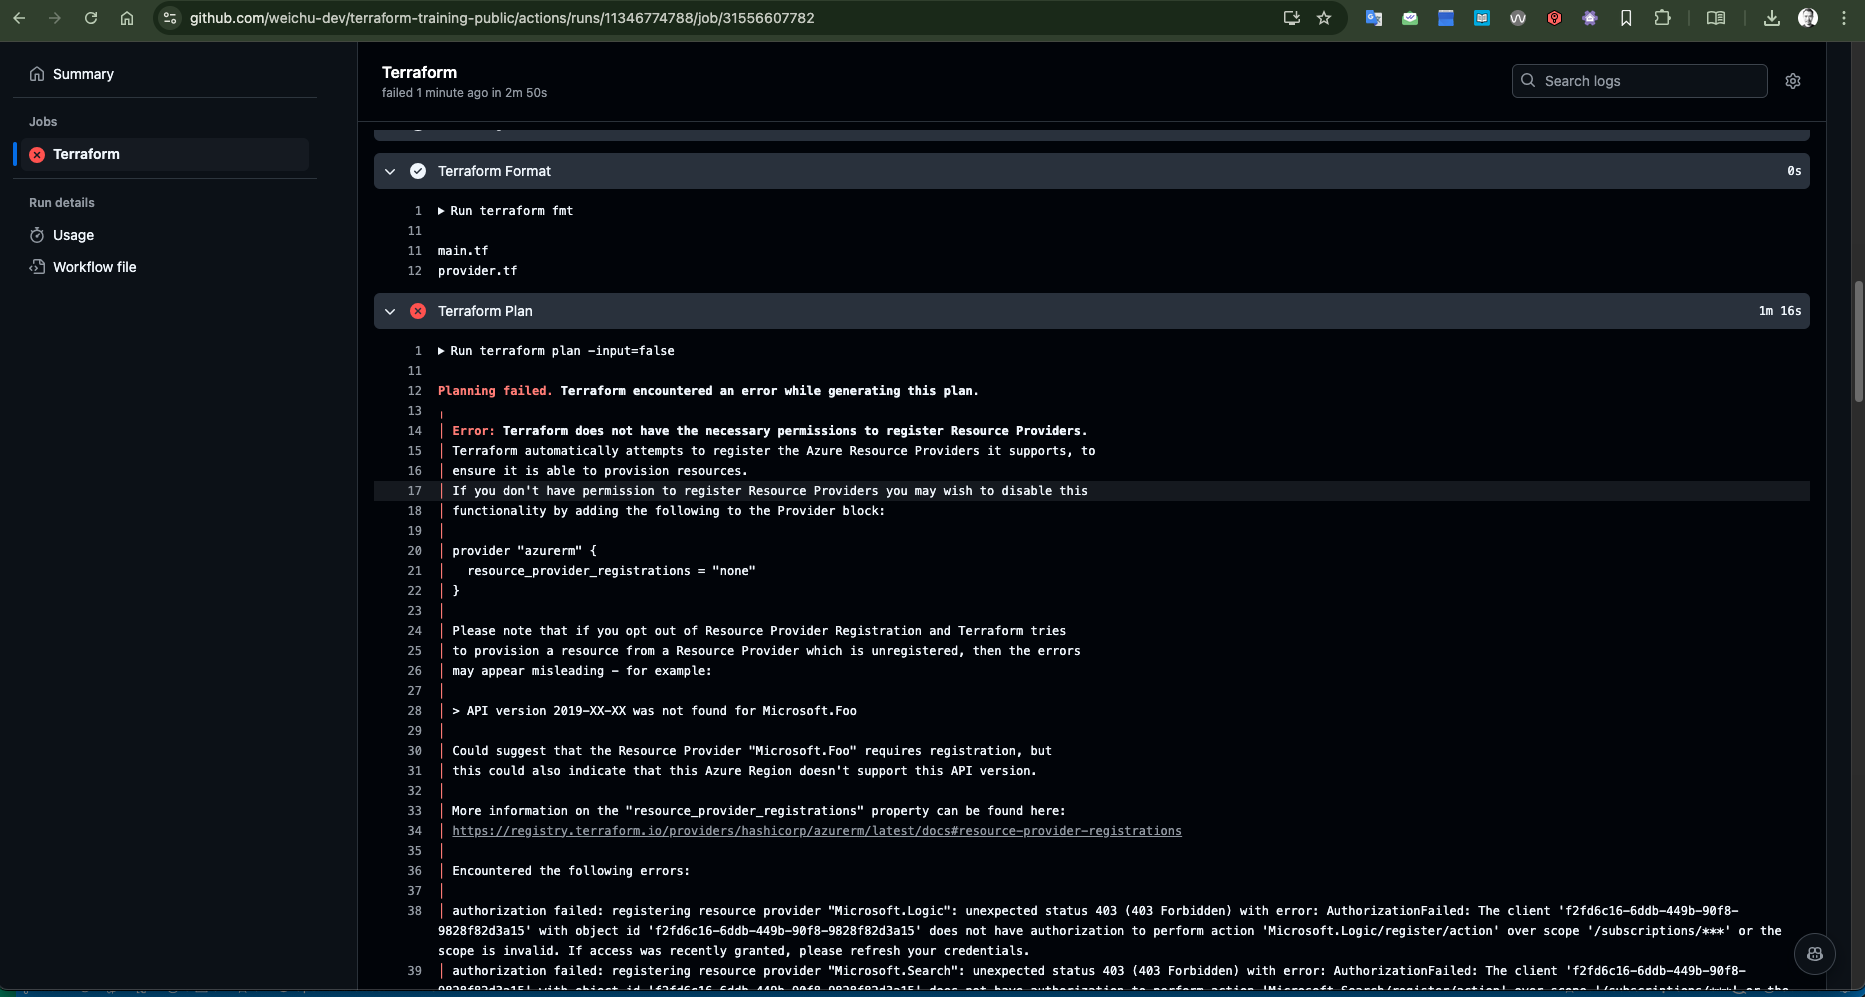Open the browser home page
The width and height of the screenshot is (1865, 997).
(127, 18)
